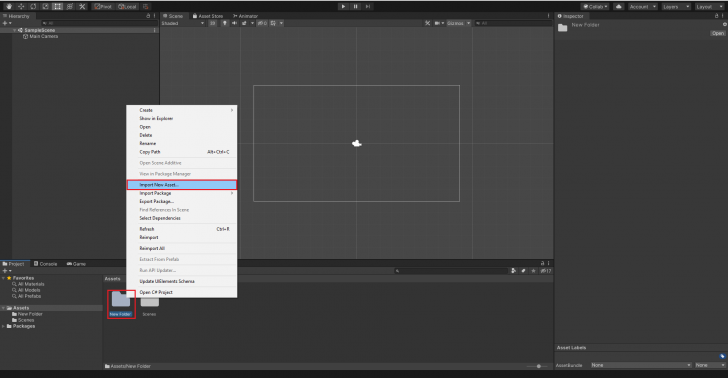Open the Shaded draw mode dropdown
The width and height of the screenshot is (728, 378).
[182, 23]
